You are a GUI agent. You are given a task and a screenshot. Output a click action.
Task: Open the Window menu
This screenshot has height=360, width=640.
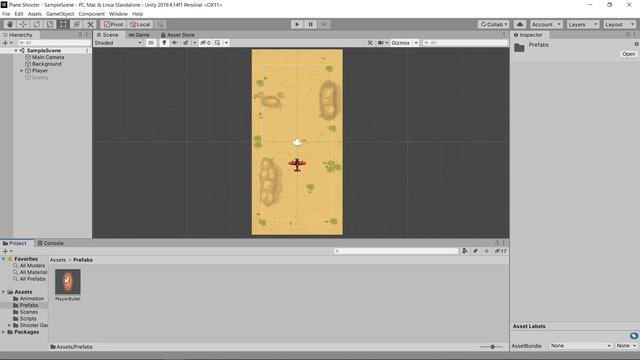coord(118,14)
